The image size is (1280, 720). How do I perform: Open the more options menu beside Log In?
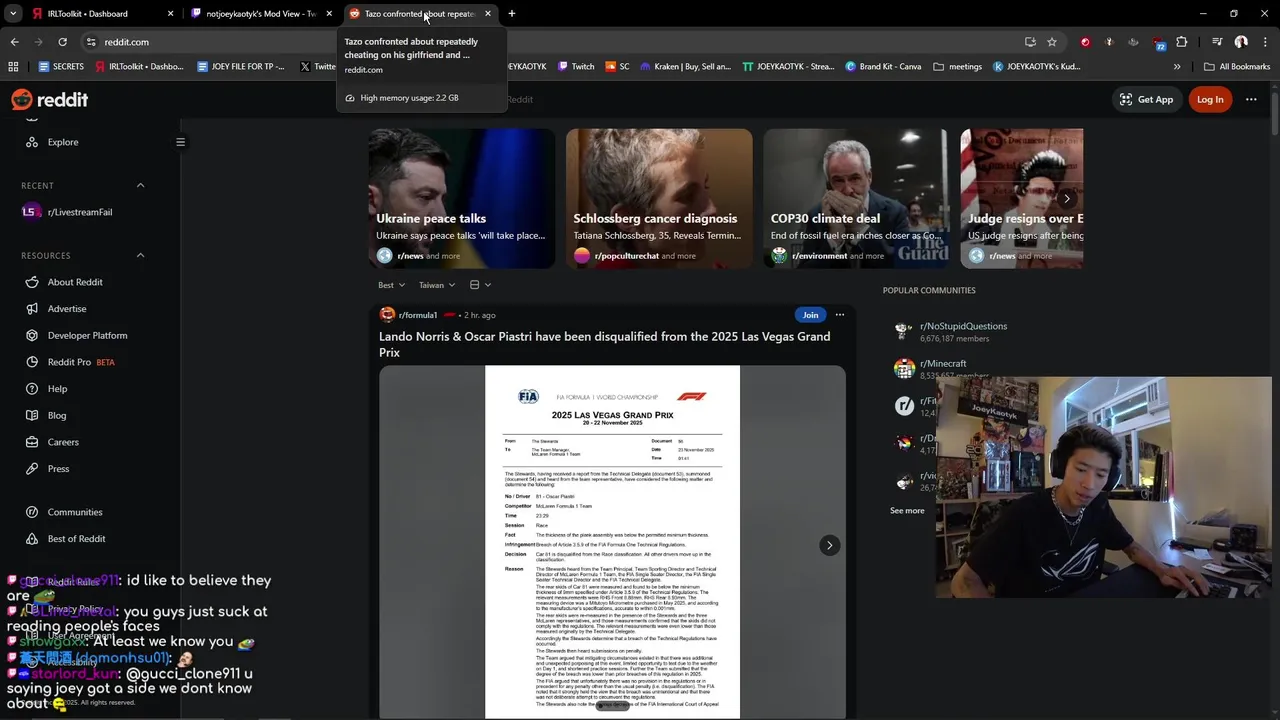pyautogui.click(x=1251, y=99)
